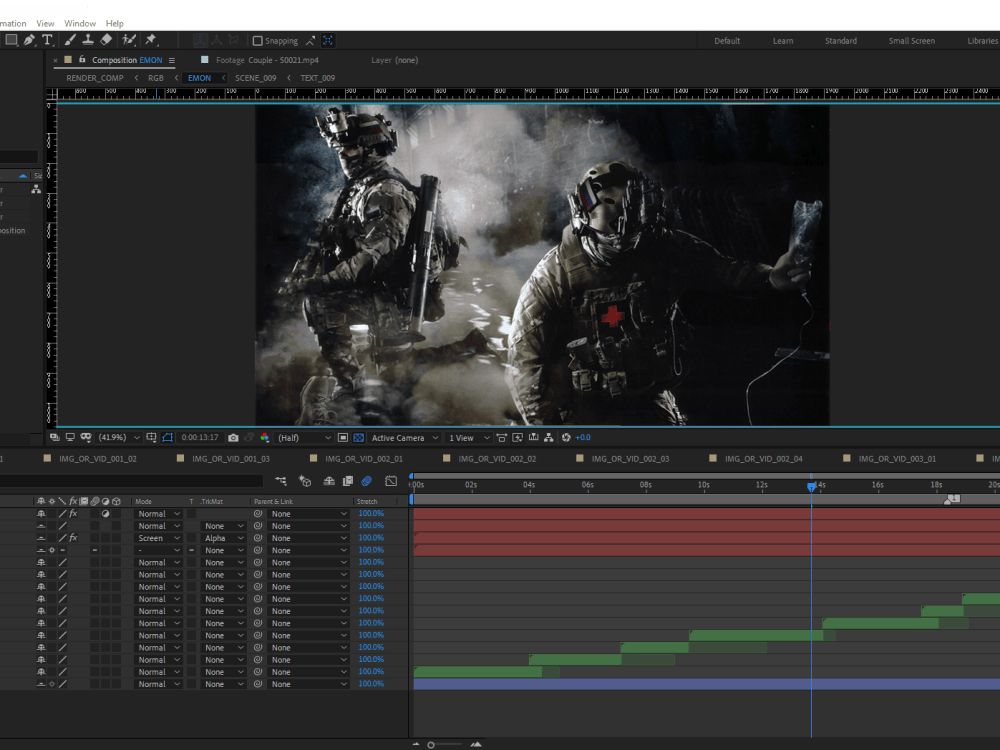
Task: Click the Graph Editor icon in timeline
Action: click(391, 481)
